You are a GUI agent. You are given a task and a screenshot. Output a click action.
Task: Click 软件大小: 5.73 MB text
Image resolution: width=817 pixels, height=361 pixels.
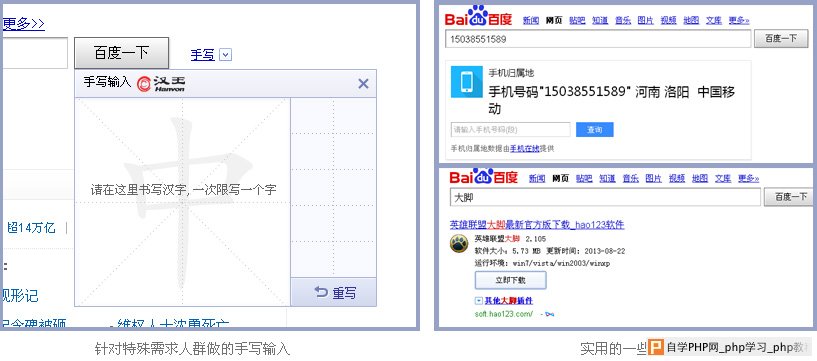pos(510,251)
